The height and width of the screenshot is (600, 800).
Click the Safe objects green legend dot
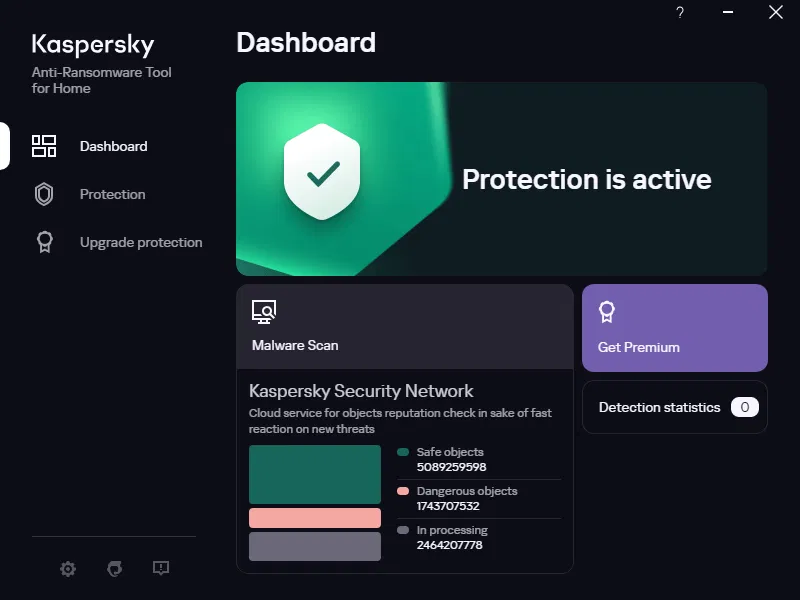(403, 452)
